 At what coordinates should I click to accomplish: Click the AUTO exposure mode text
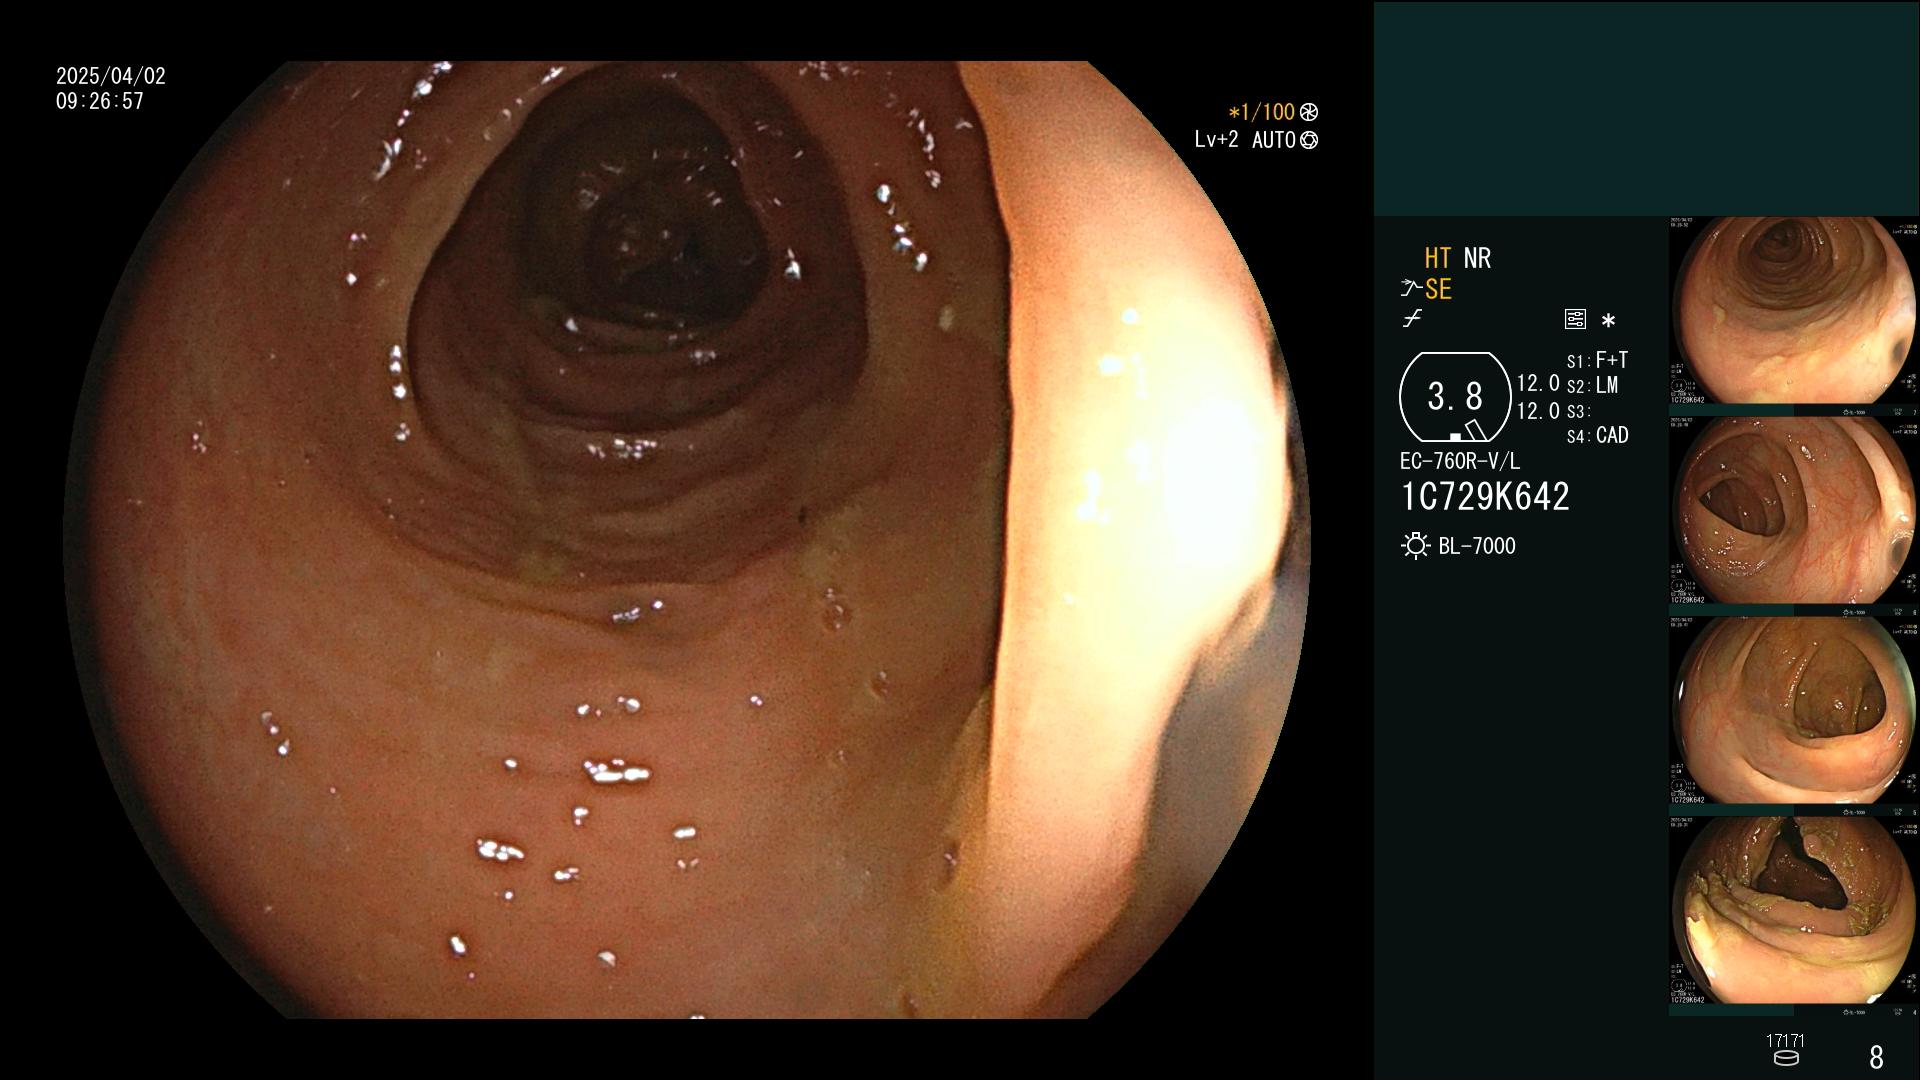coord(1274,140)
